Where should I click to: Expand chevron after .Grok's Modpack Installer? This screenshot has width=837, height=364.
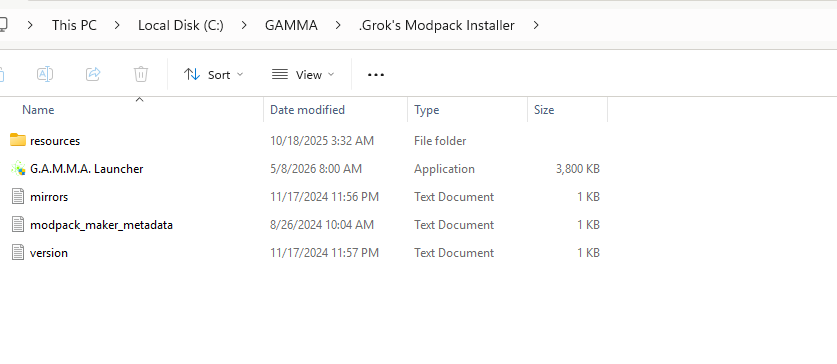tap(536, 25)
